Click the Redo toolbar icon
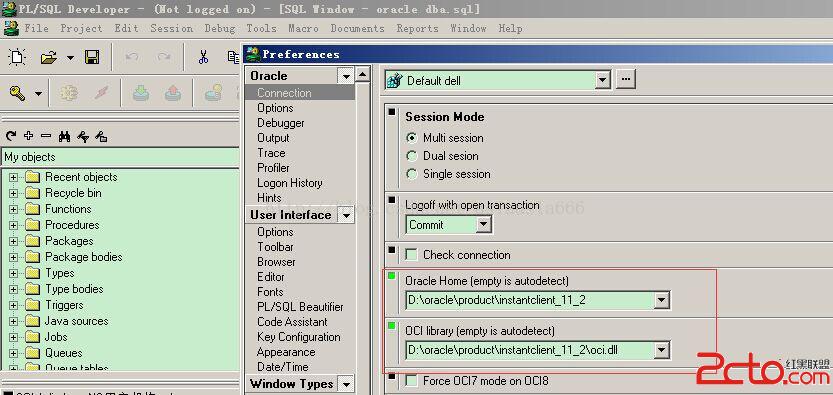This screenshot has height=395, width=833. tap(164, 57)
